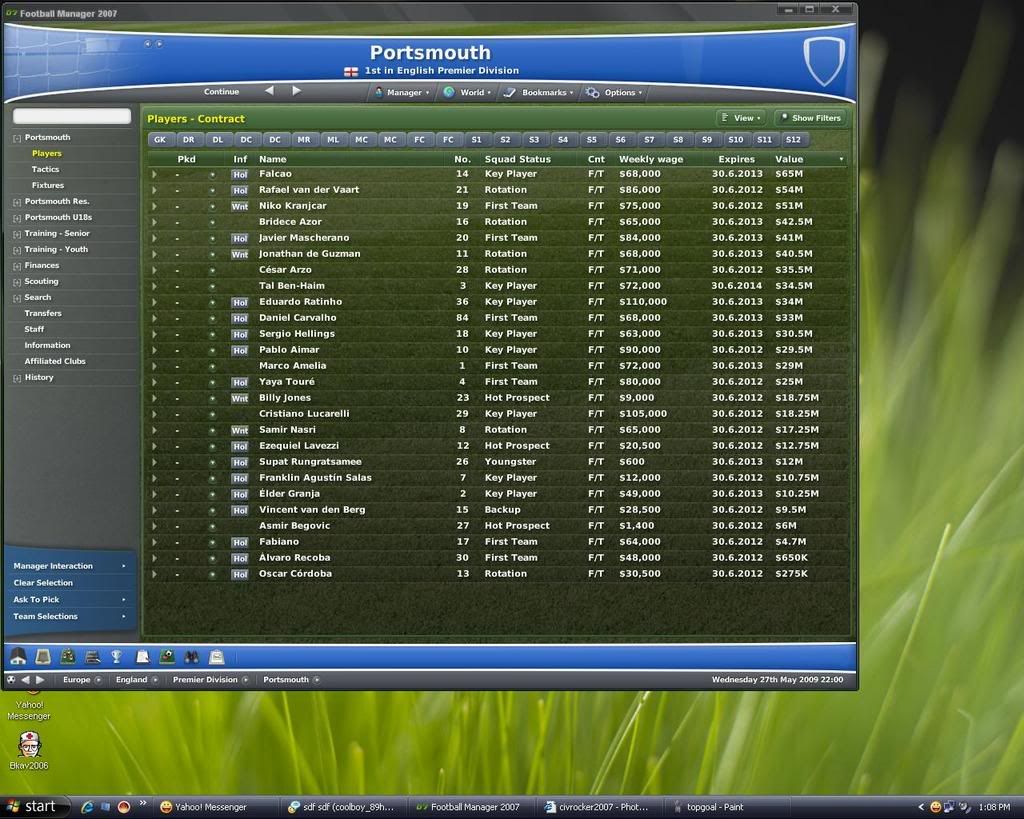Sort by the Value column header
Viewport: 1024px width, 819px height.
click(x=789, y=159)
